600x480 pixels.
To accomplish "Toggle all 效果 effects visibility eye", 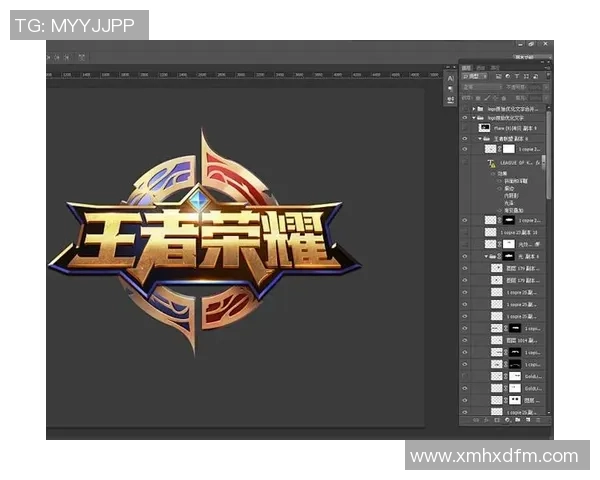I will click(493, 174).
